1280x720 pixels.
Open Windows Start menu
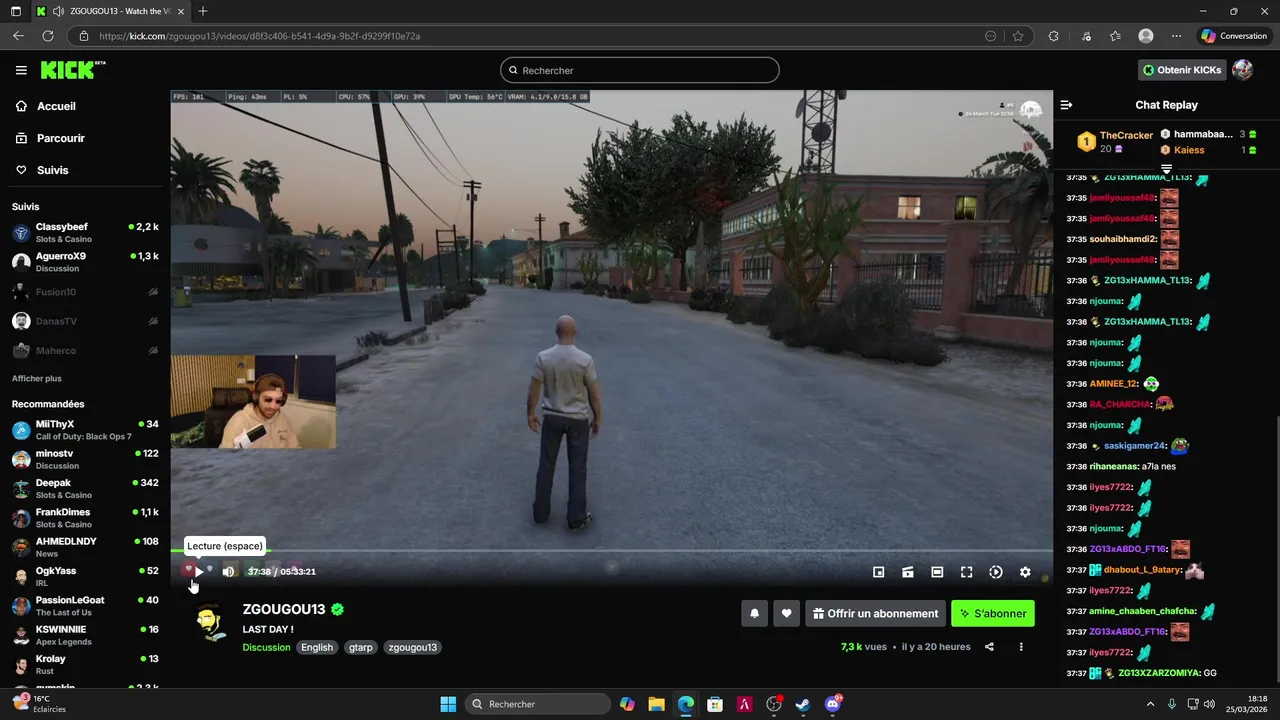pyautogui.click(x=448, y=704)
